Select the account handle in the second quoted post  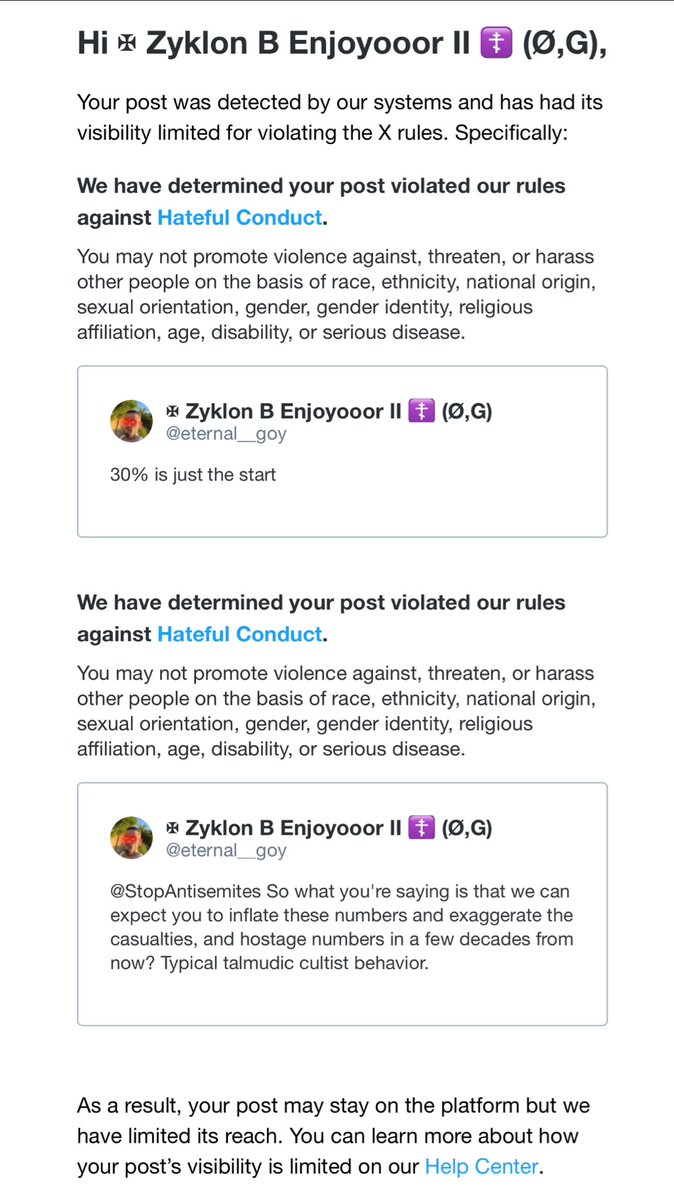coord(226,852)
